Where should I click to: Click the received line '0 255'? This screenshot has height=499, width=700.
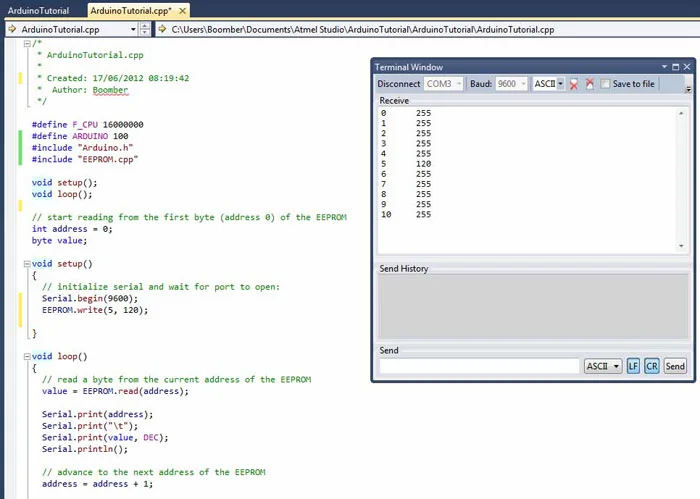[406, 113]
